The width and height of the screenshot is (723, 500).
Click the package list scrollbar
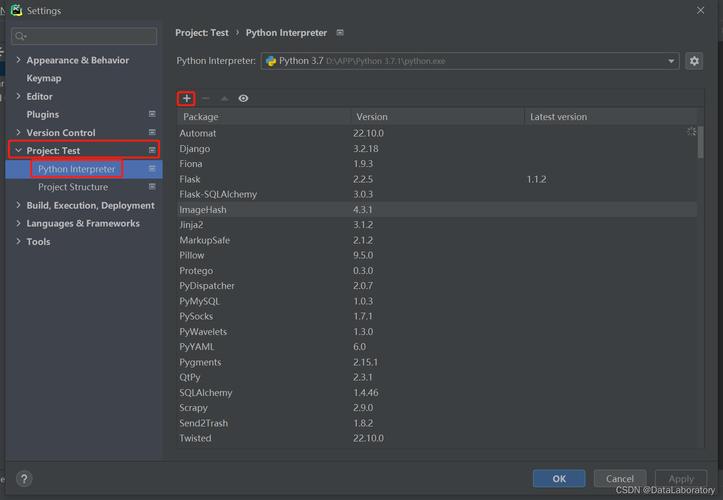click(700, 142)
